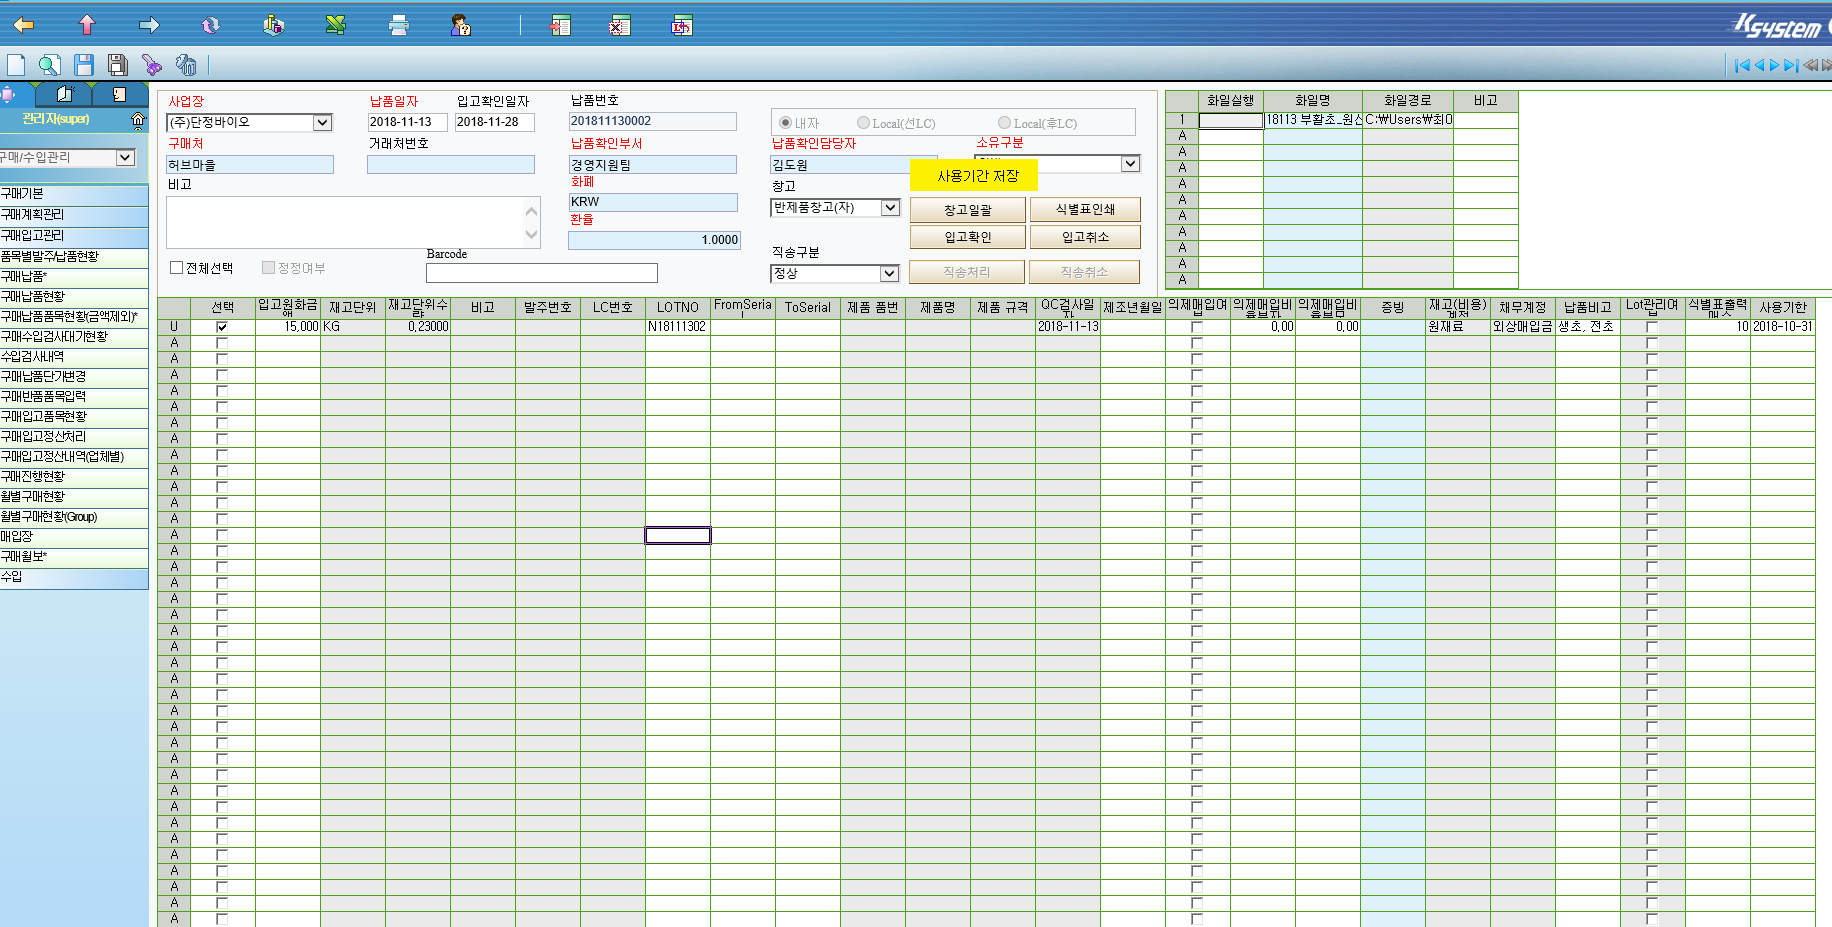Click the green Excel export icon
The width and height of the screenshot is (1832, 927).
[x=336, y=25]
